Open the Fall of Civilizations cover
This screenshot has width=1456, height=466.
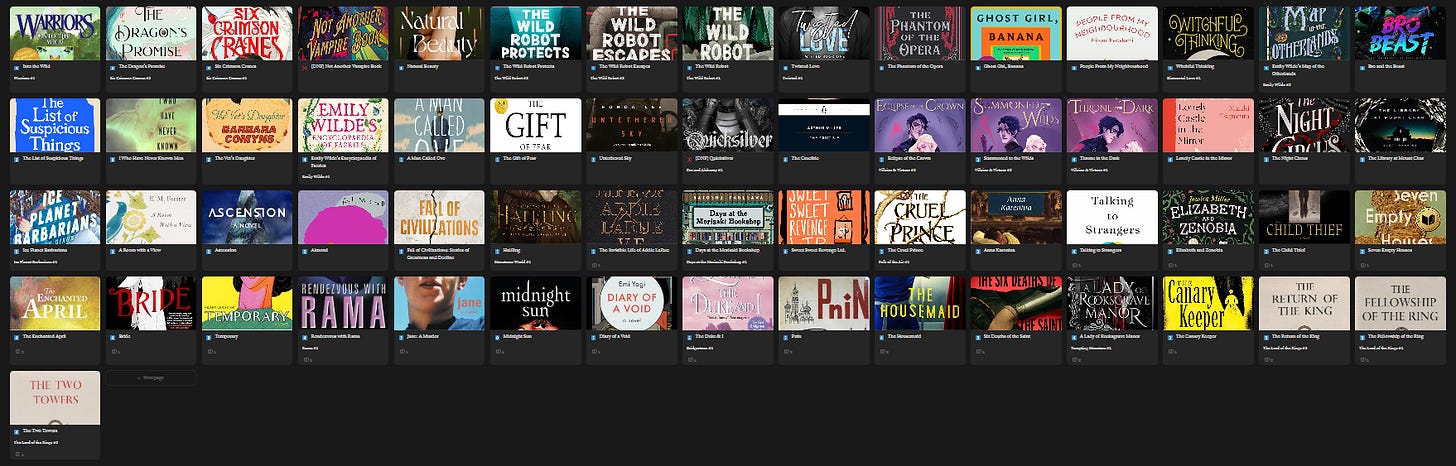(x=439, y=217)
